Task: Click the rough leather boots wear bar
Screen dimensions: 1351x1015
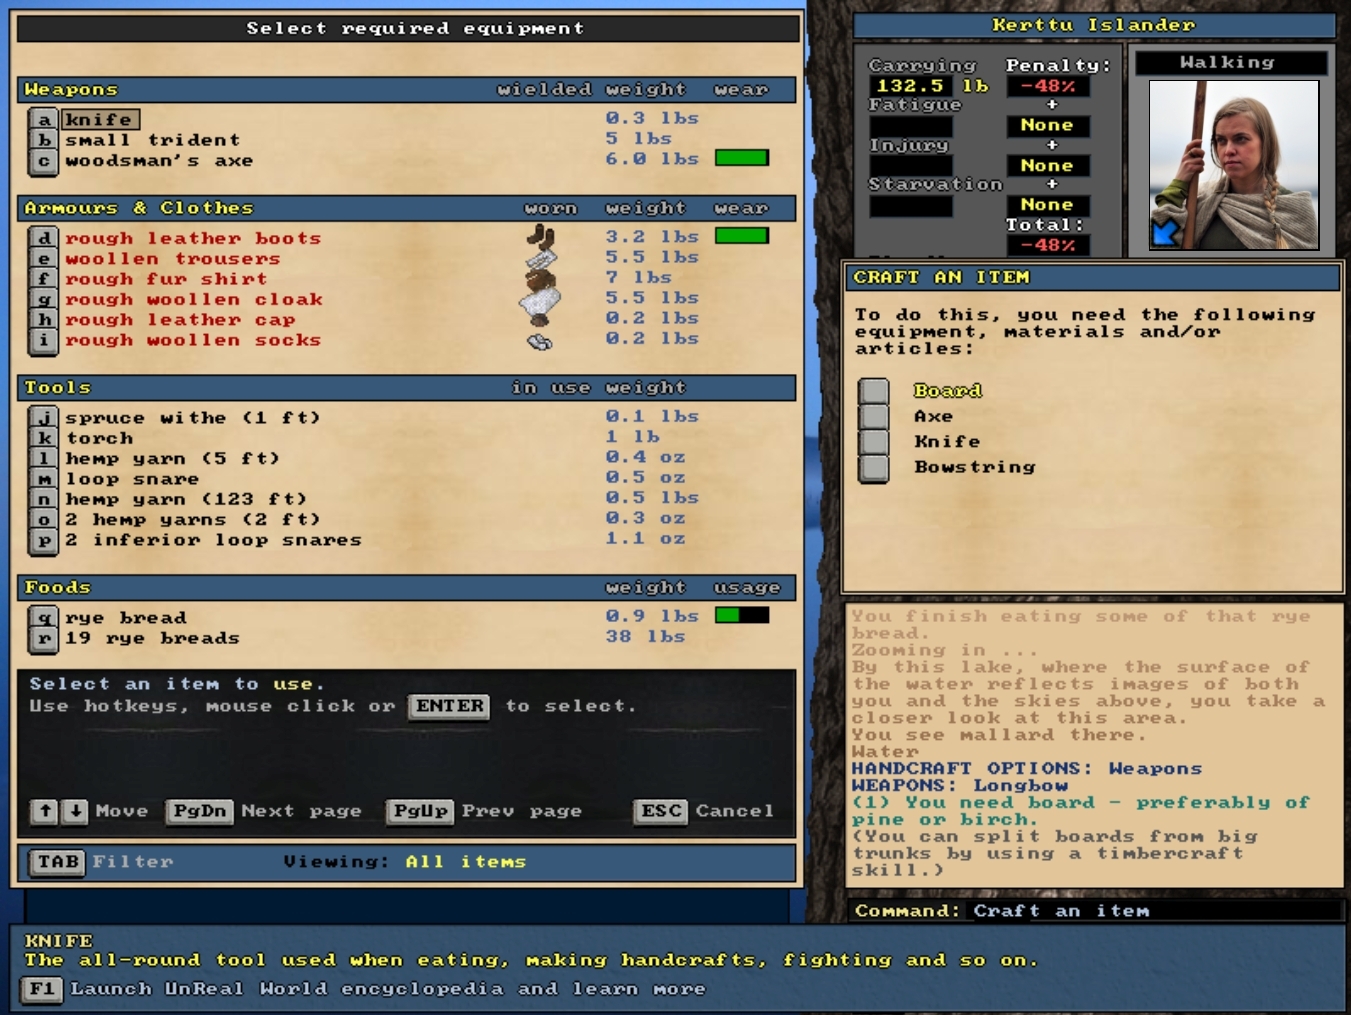Action: tap(742, 236)
